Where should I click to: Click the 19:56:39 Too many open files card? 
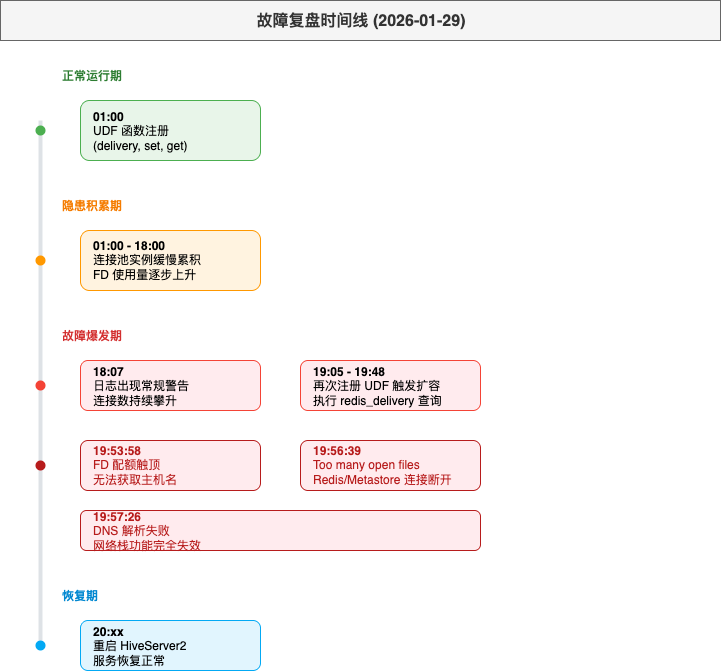390,465
